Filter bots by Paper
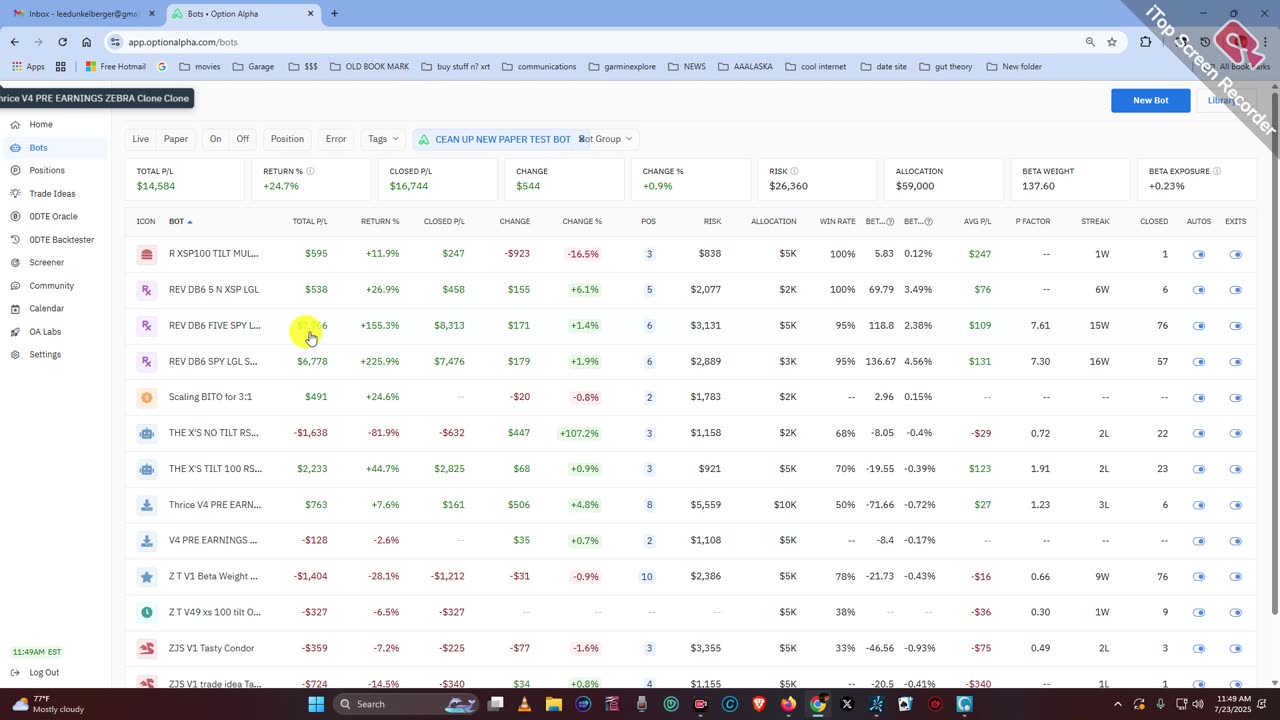The image size is (1280, 720). pyautogui.click(x=176, y=139)
